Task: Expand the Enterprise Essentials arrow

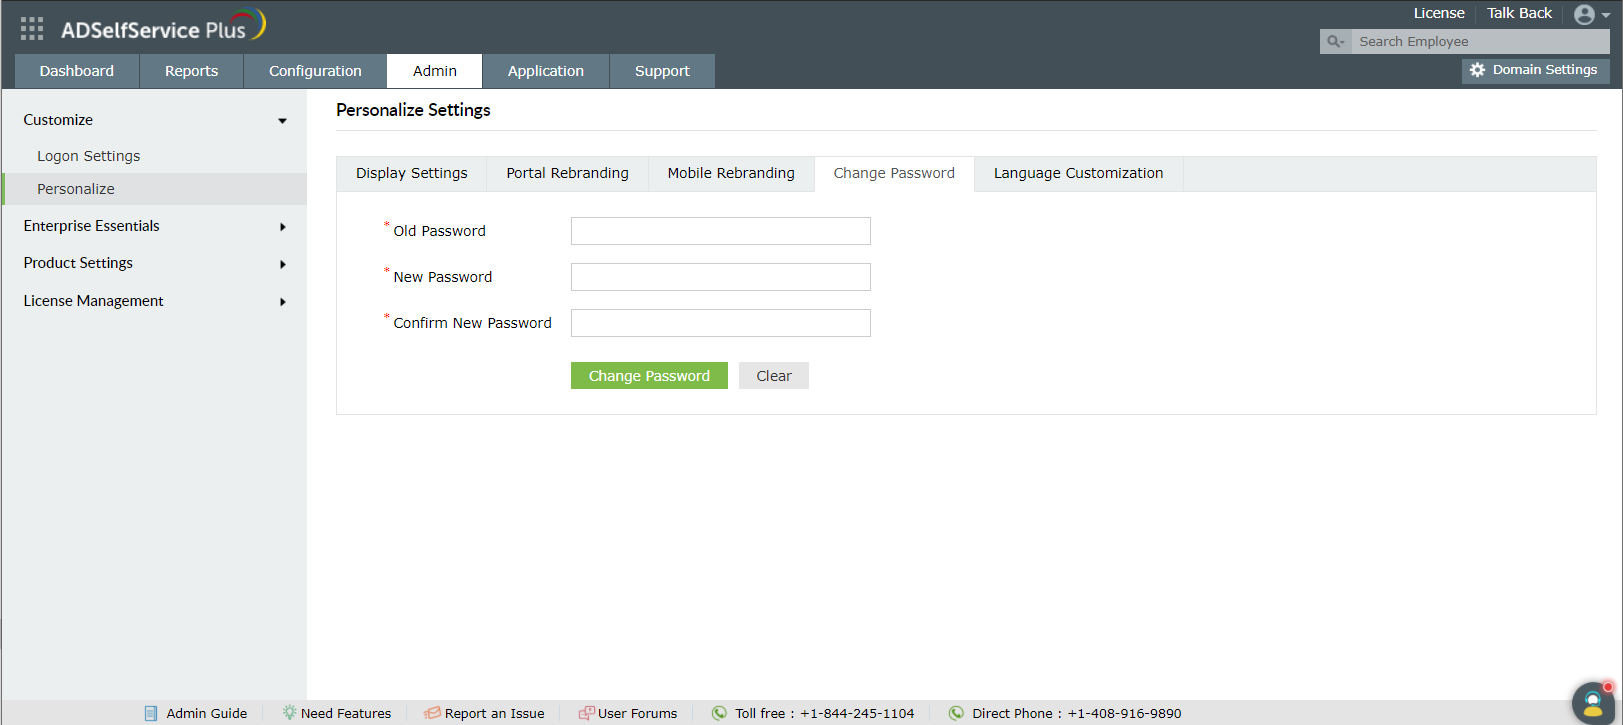Action: point(283,227)
